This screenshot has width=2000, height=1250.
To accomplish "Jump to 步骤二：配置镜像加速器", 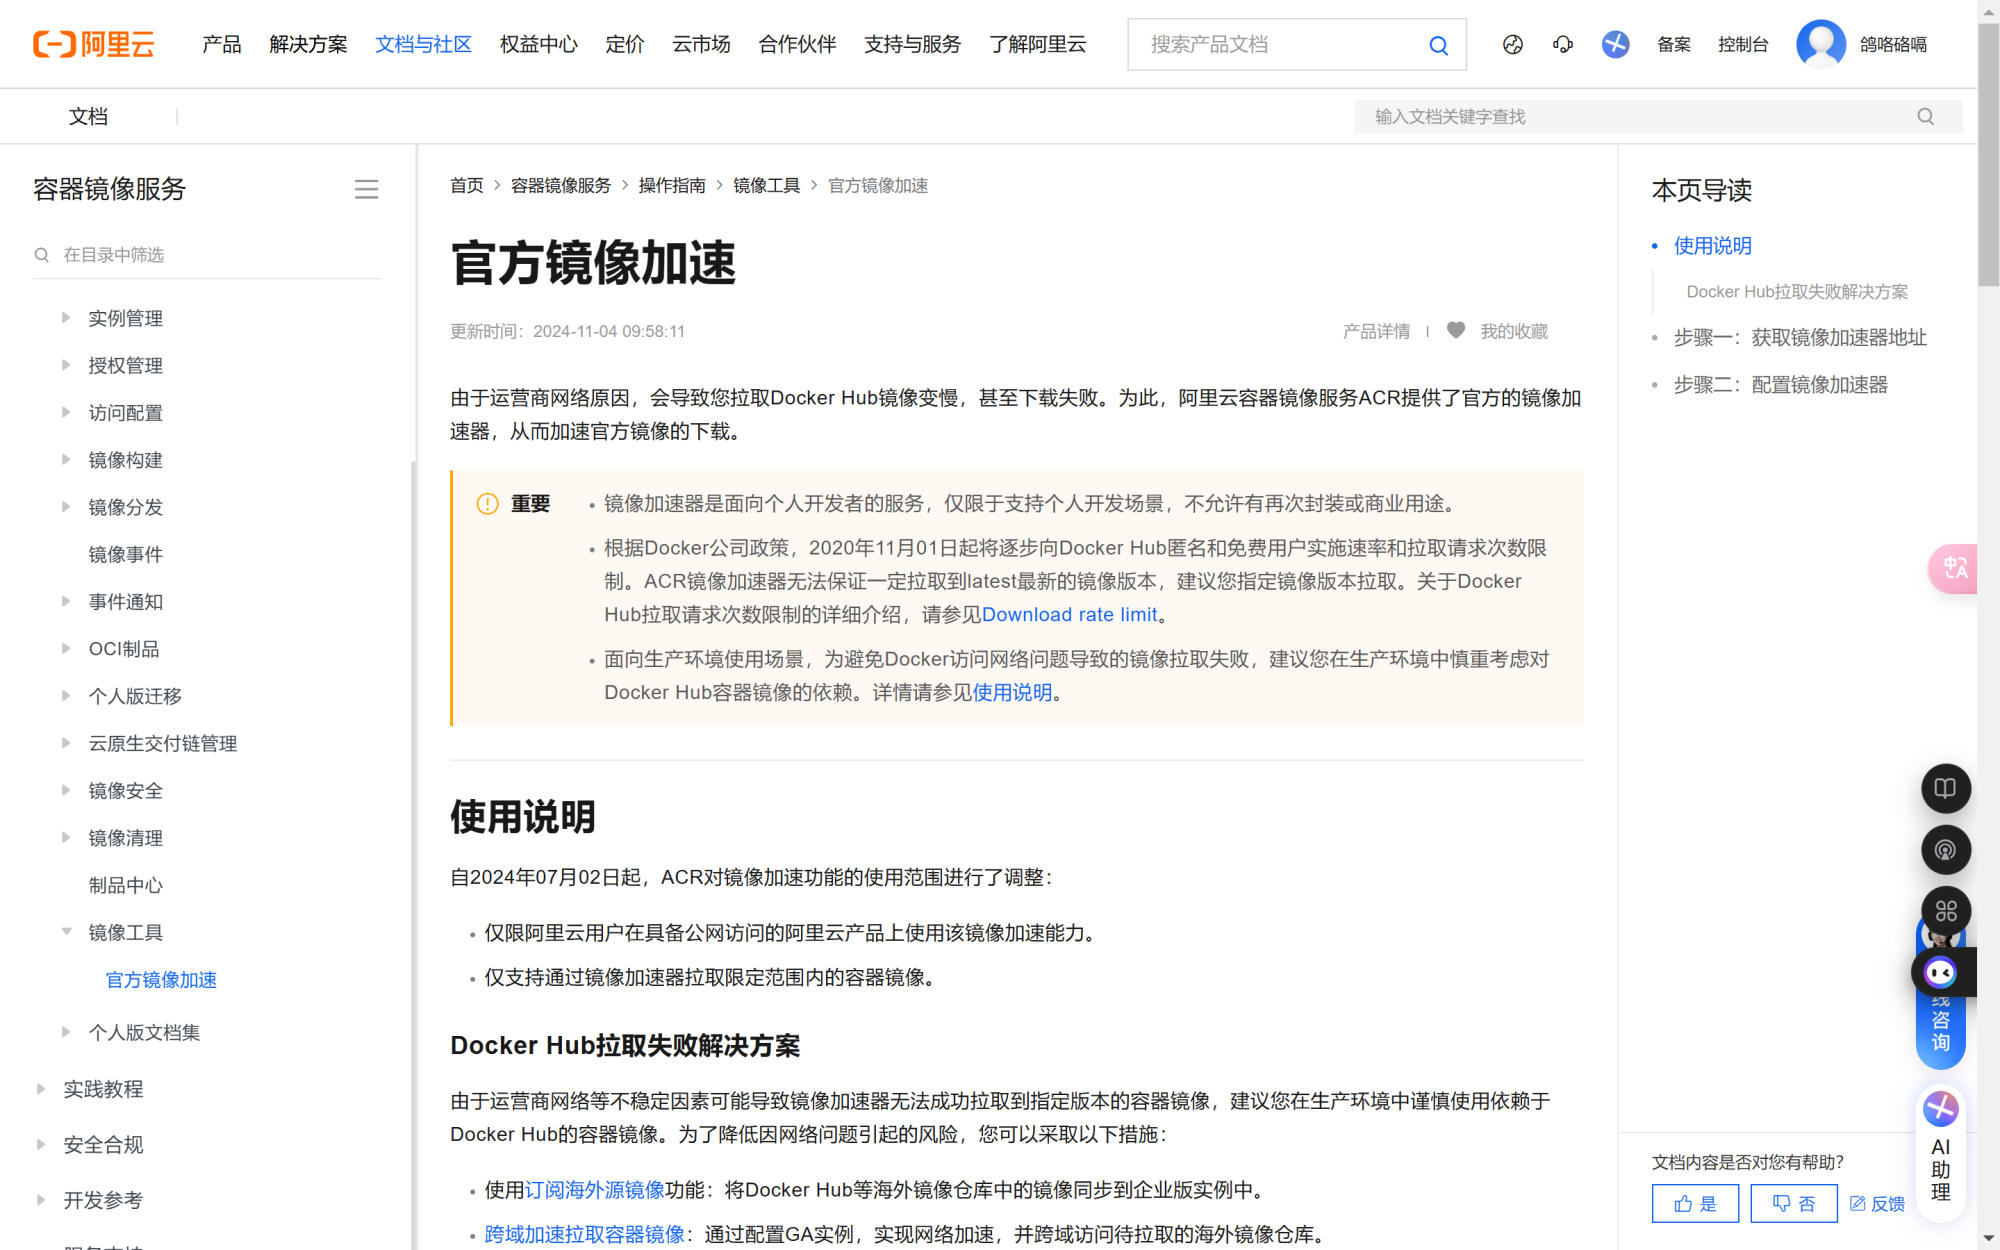I will pos(1780,384).
